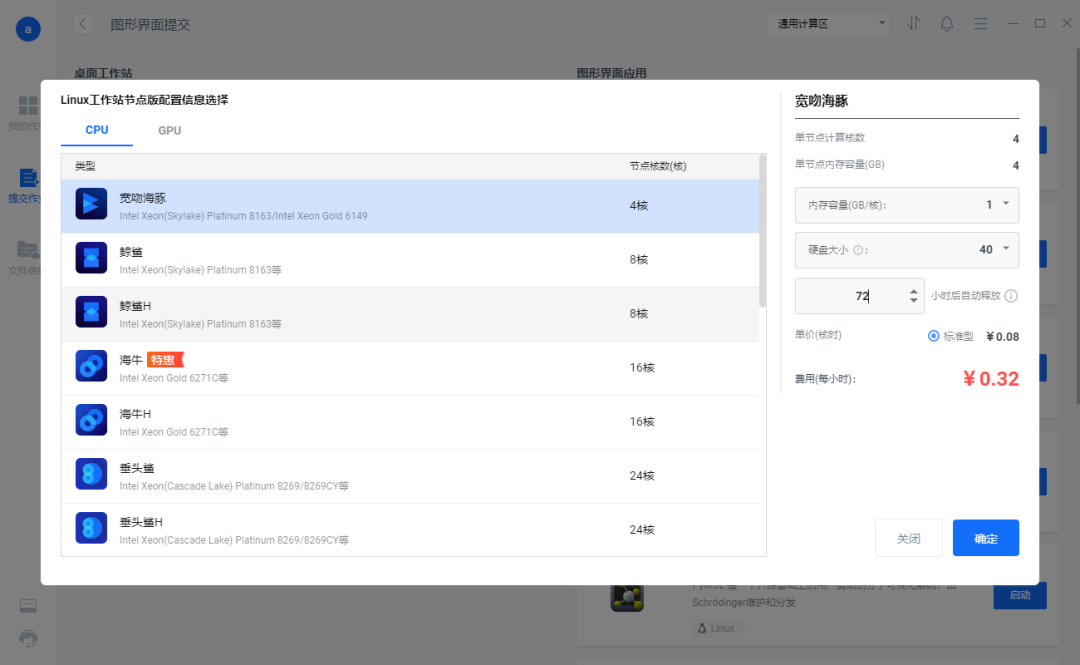Click the 鲸鲨 node type icon
Image resolution: width=1080 pixels, height=665 pixels.
91,258
